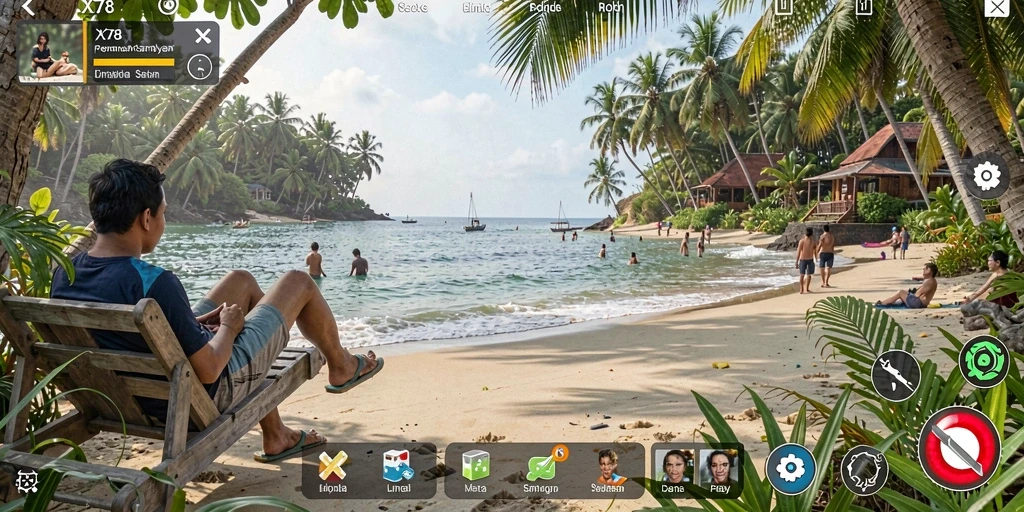1024x512 pixels.
Task: Click the X78 heading inside the card
Action: 108,35
